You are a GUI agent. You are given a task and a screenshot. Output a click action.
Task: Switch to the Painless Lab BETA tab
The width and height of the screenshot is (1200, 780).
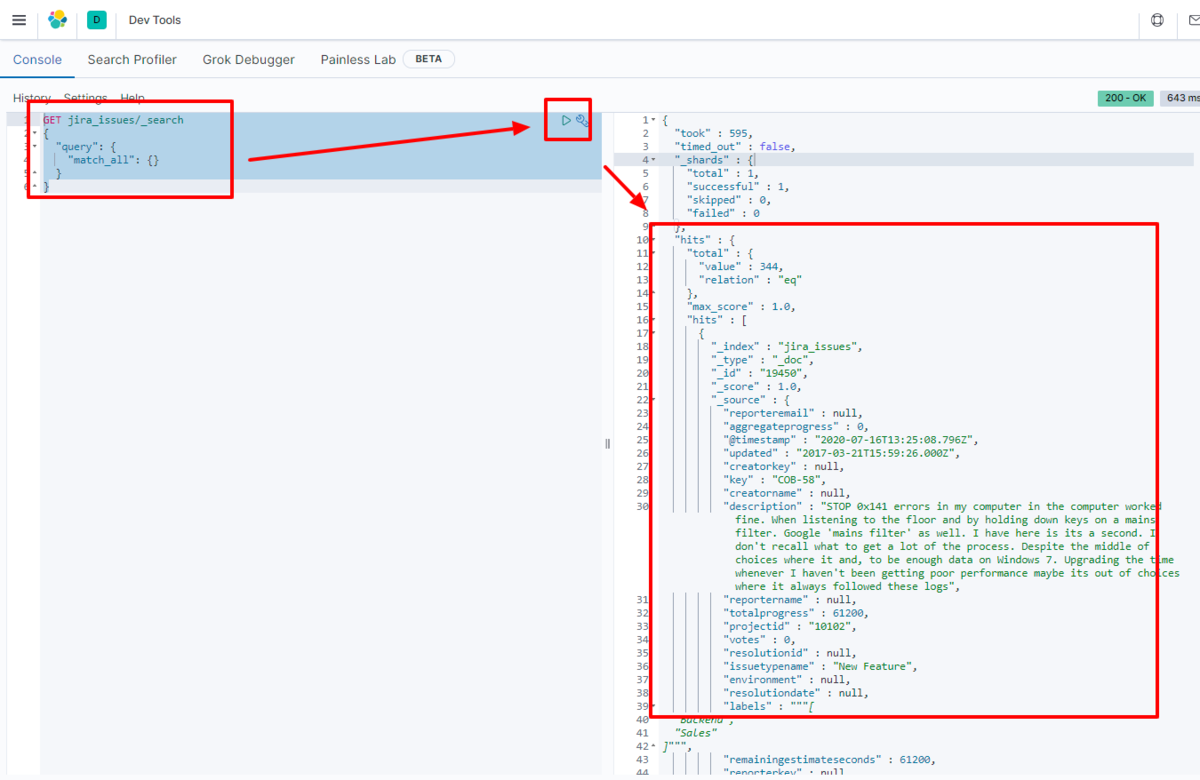click(358, 59)
